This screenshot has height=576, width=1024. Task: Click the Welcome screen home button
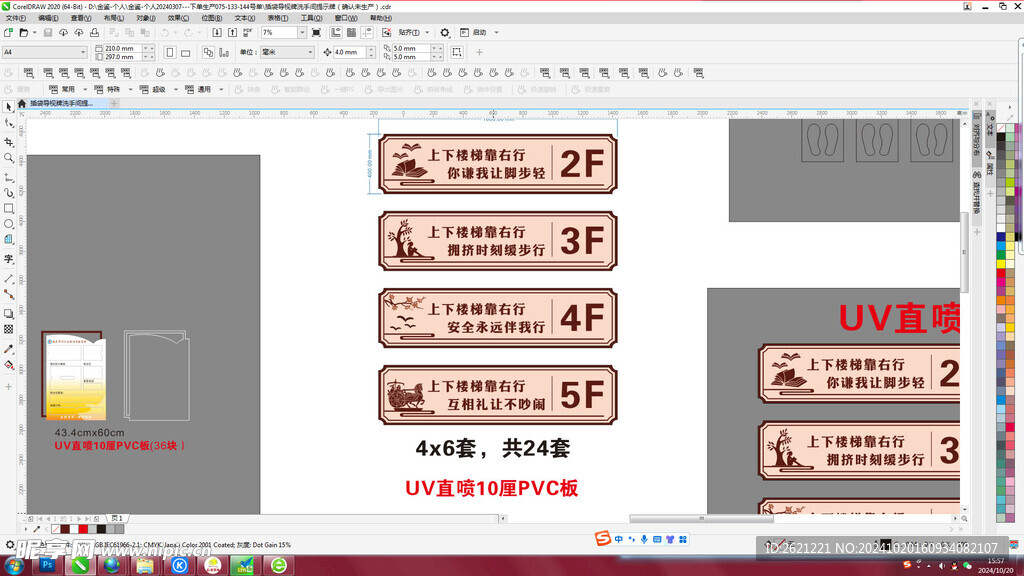22,103
